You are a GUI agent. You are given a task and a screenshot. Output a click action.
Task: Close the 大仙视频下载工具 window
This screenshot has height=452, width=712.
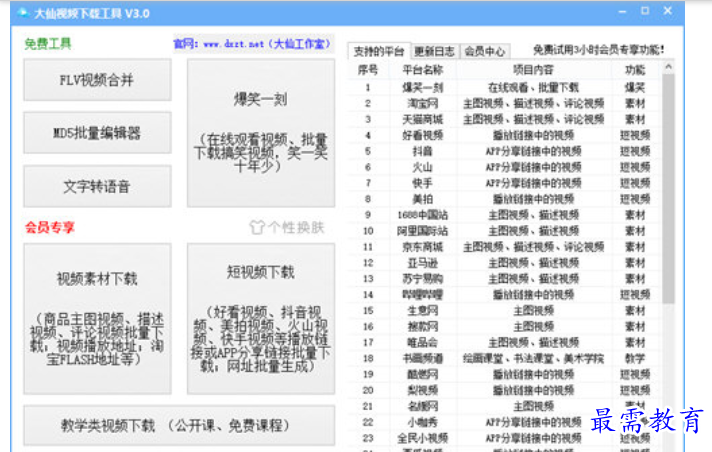668,11
